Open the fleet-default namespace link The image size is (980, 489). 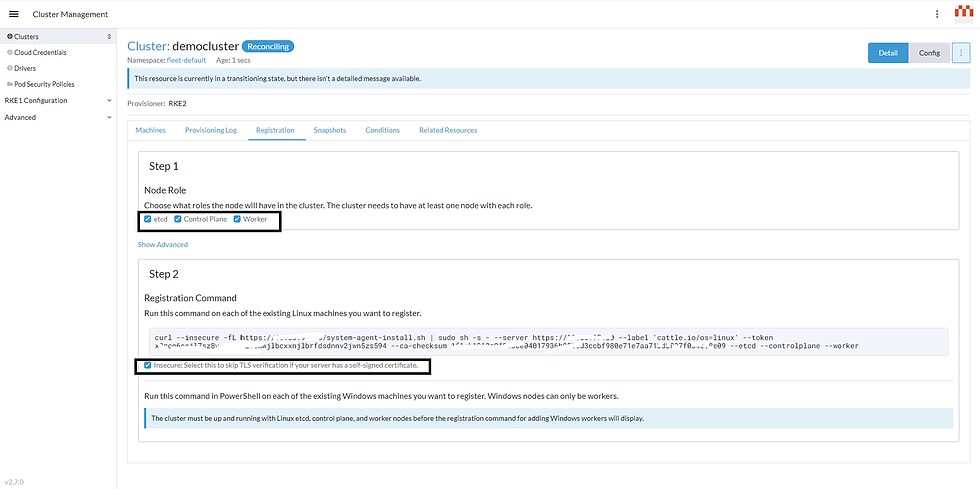(x=186, y=61)
